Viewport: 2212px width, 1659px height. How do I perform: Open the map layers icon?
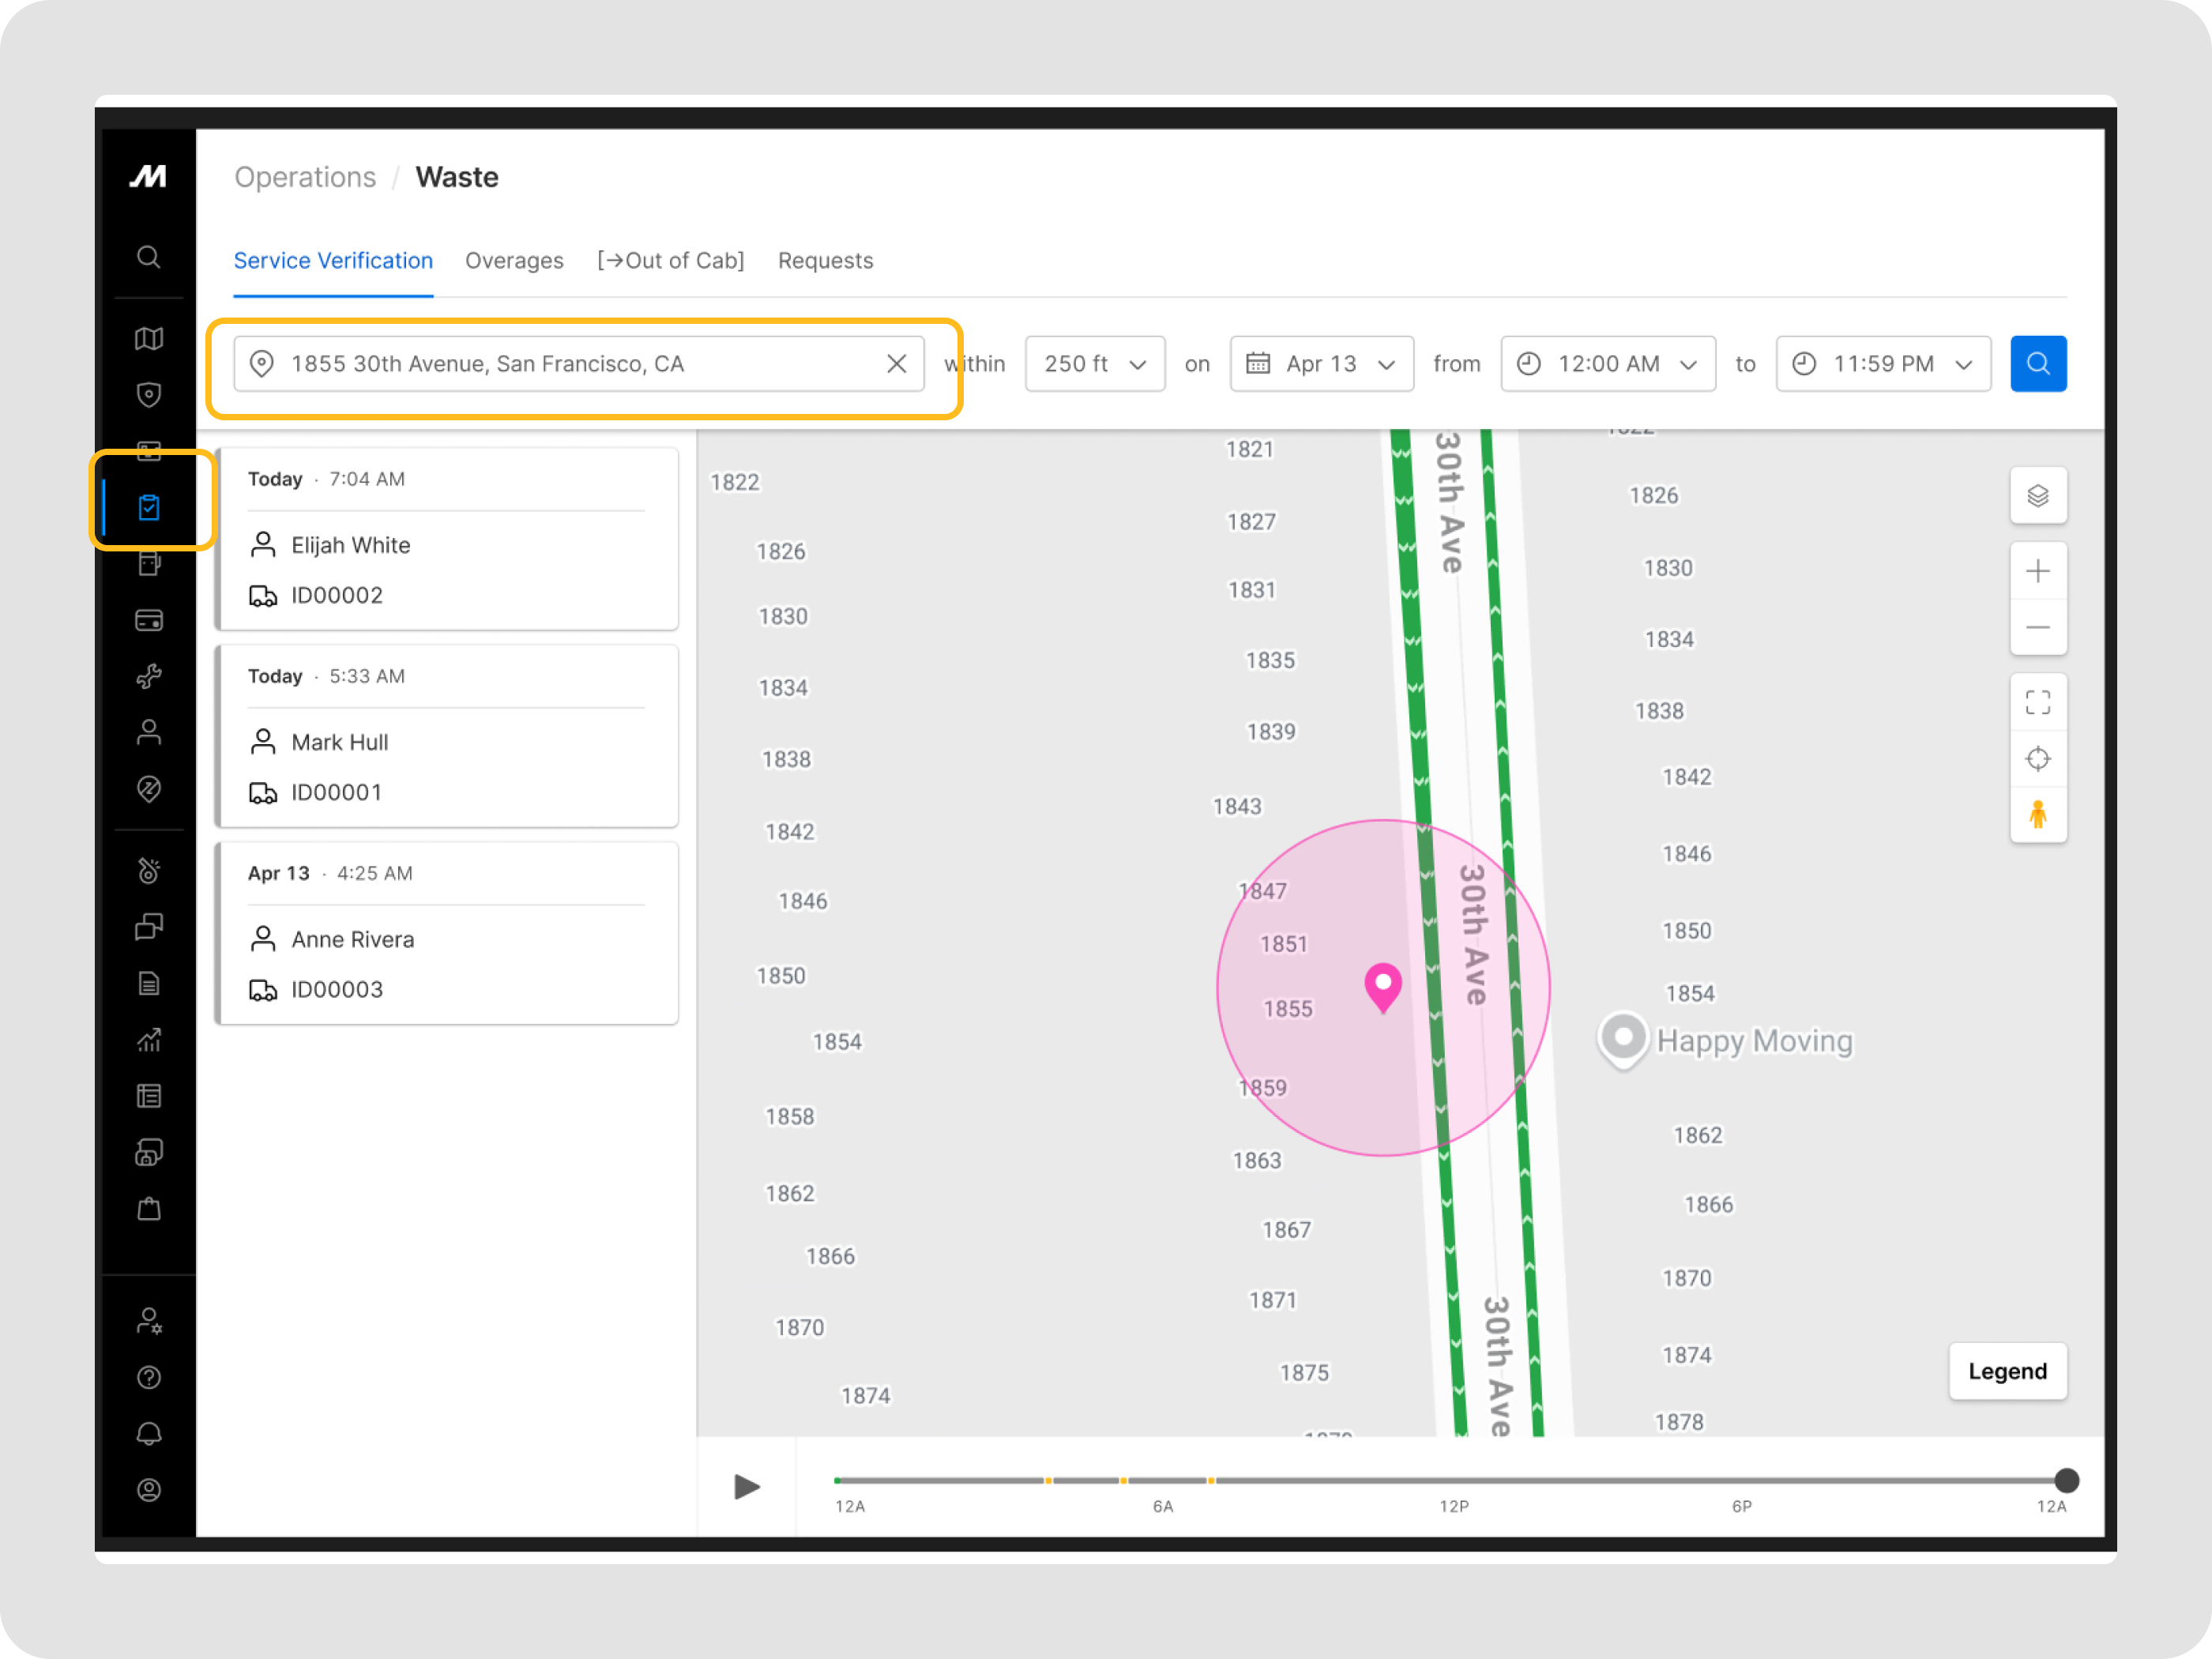pos(2037,495)
